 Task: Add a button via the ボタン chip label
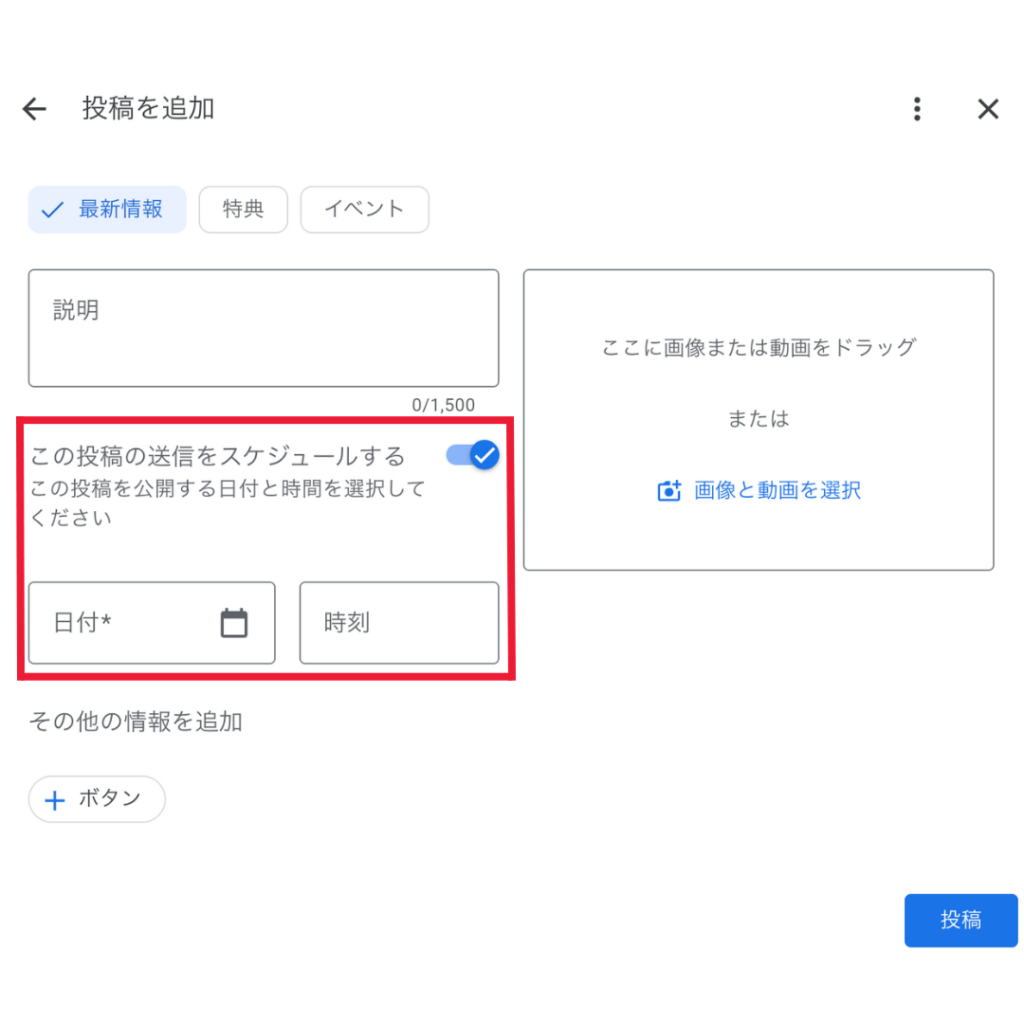pos(110,799)
